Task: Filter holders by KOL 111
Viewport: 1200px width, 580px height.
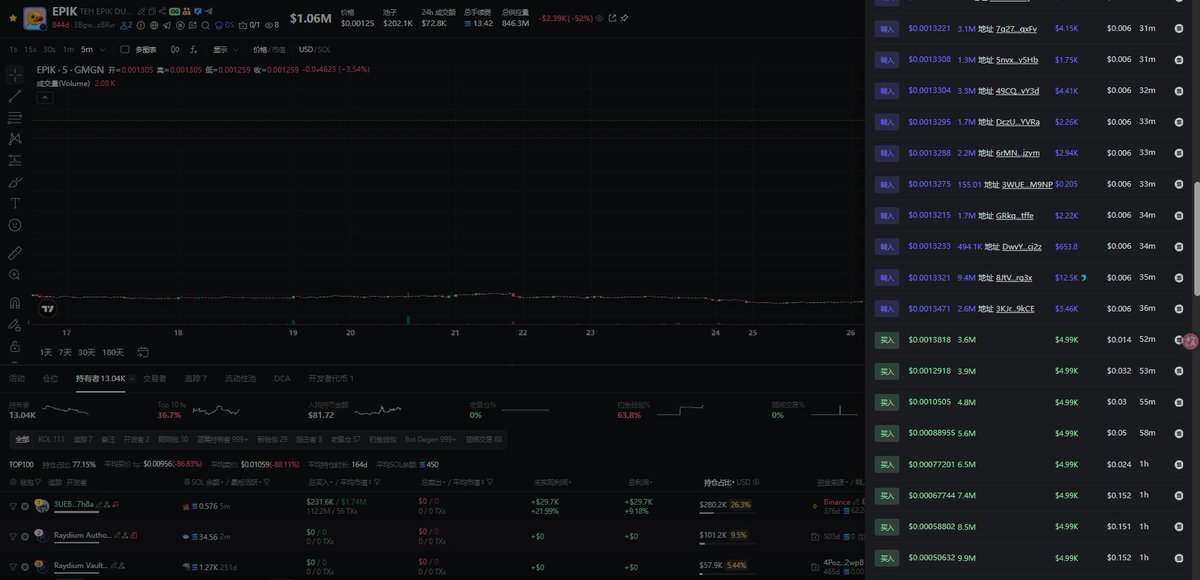Action: point(51,439)
